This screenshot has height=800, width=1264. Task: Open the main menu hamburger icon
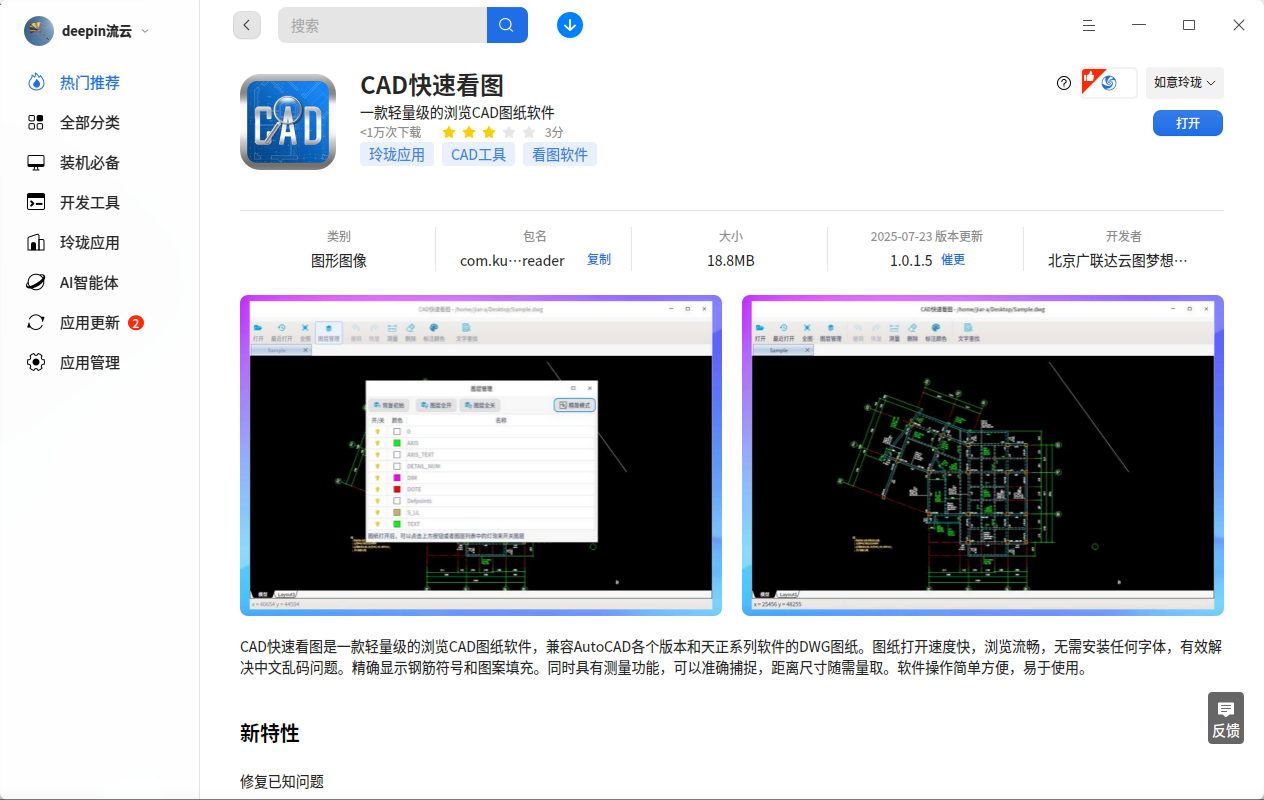(x=1089, y=25)
